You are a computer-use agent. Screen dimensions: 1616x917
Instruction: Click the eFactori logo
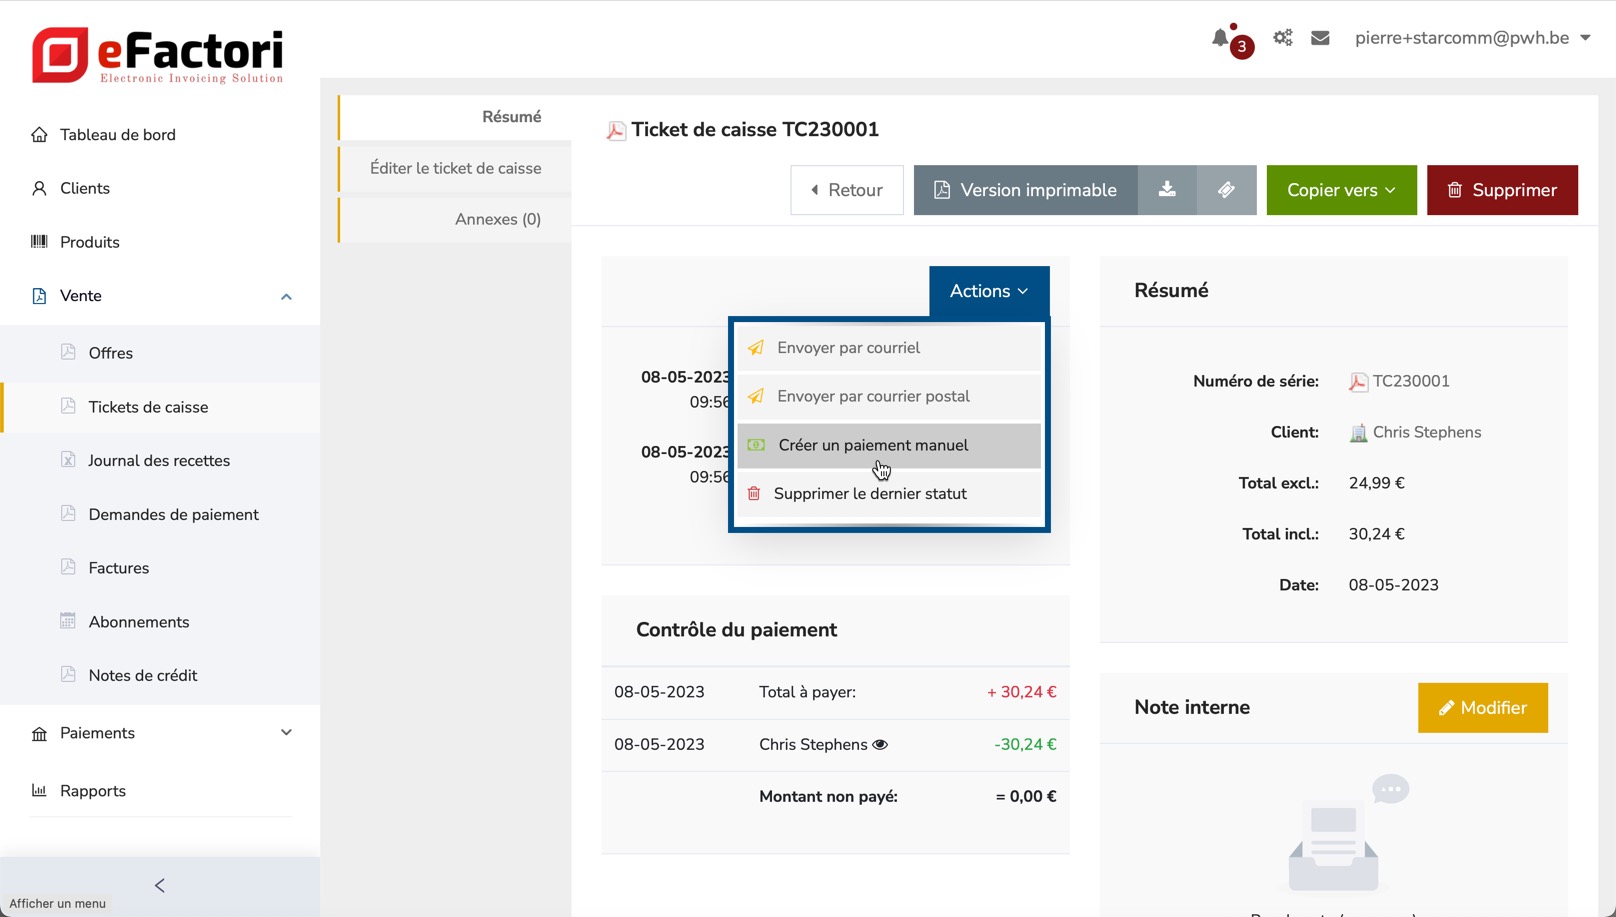pyautogui.click(x=158, y=55)
